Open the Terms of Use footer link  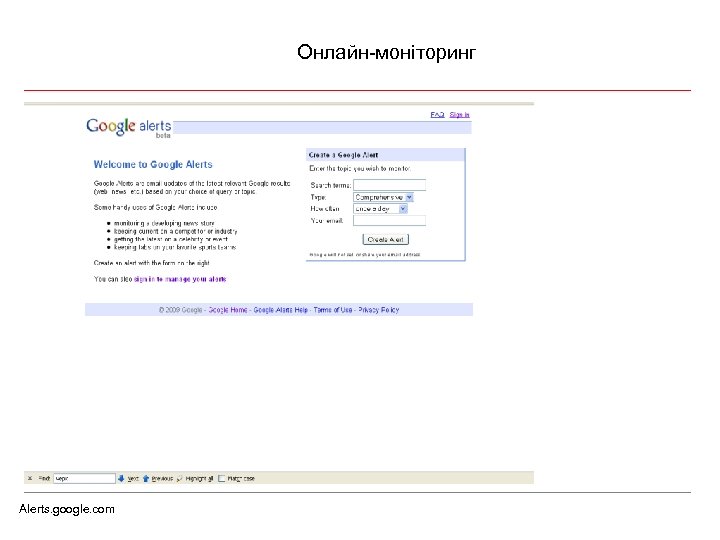(333, 310)
